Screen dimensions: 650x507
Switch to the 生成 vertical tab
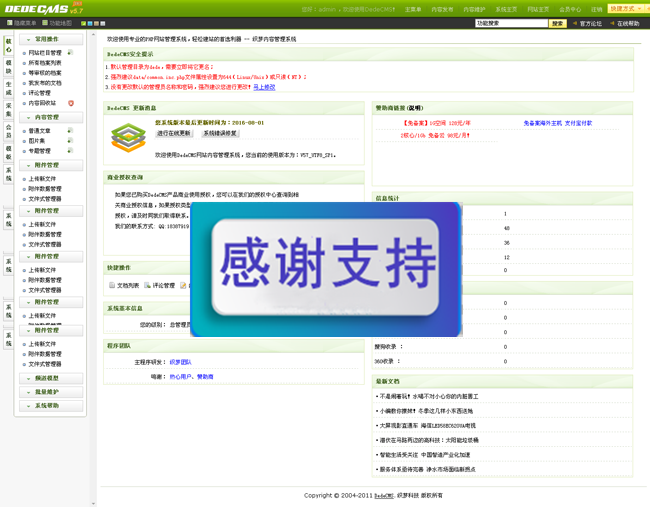9,89
